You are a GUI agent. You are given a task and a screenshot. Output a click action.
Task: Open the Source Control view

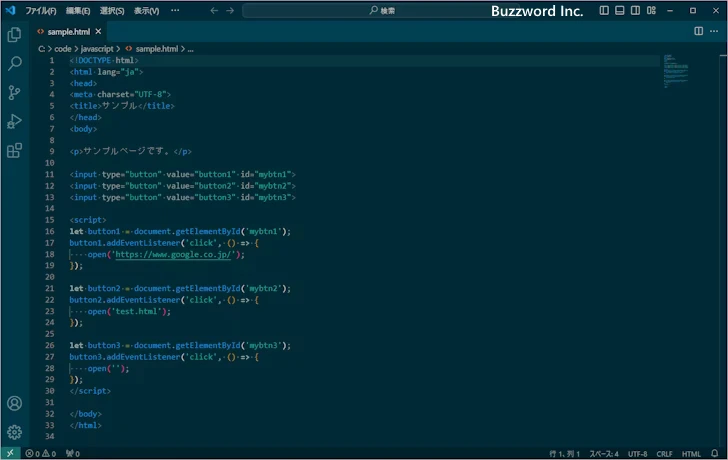click(14, 92)
